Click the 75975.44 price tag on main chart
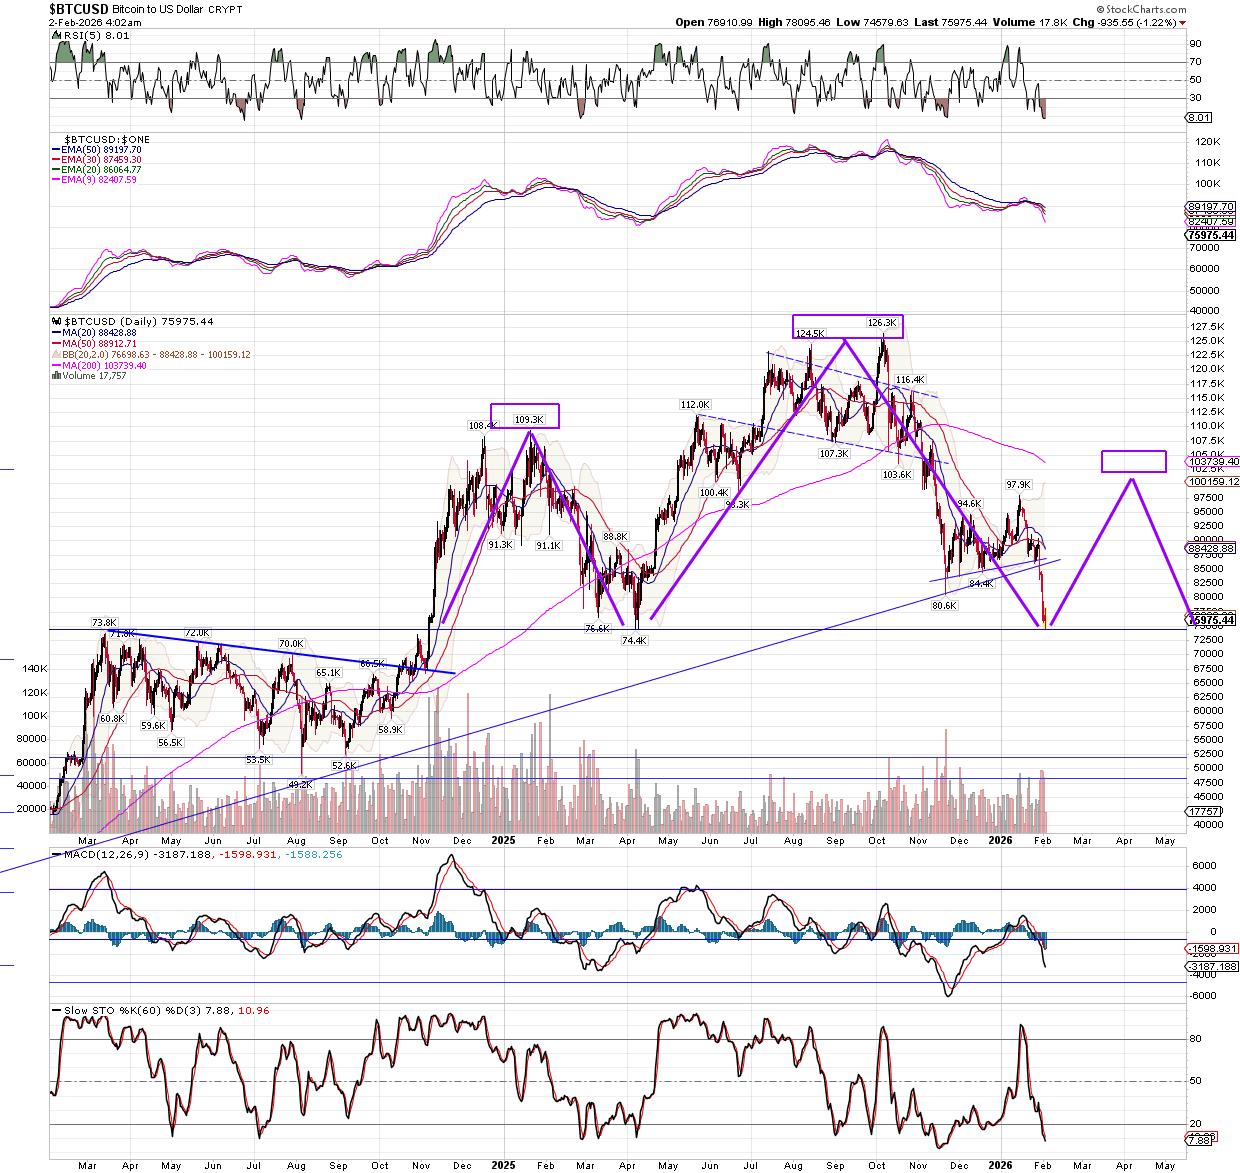The width and height of the screenshot is (1240, 1173). coord(1210,620)
